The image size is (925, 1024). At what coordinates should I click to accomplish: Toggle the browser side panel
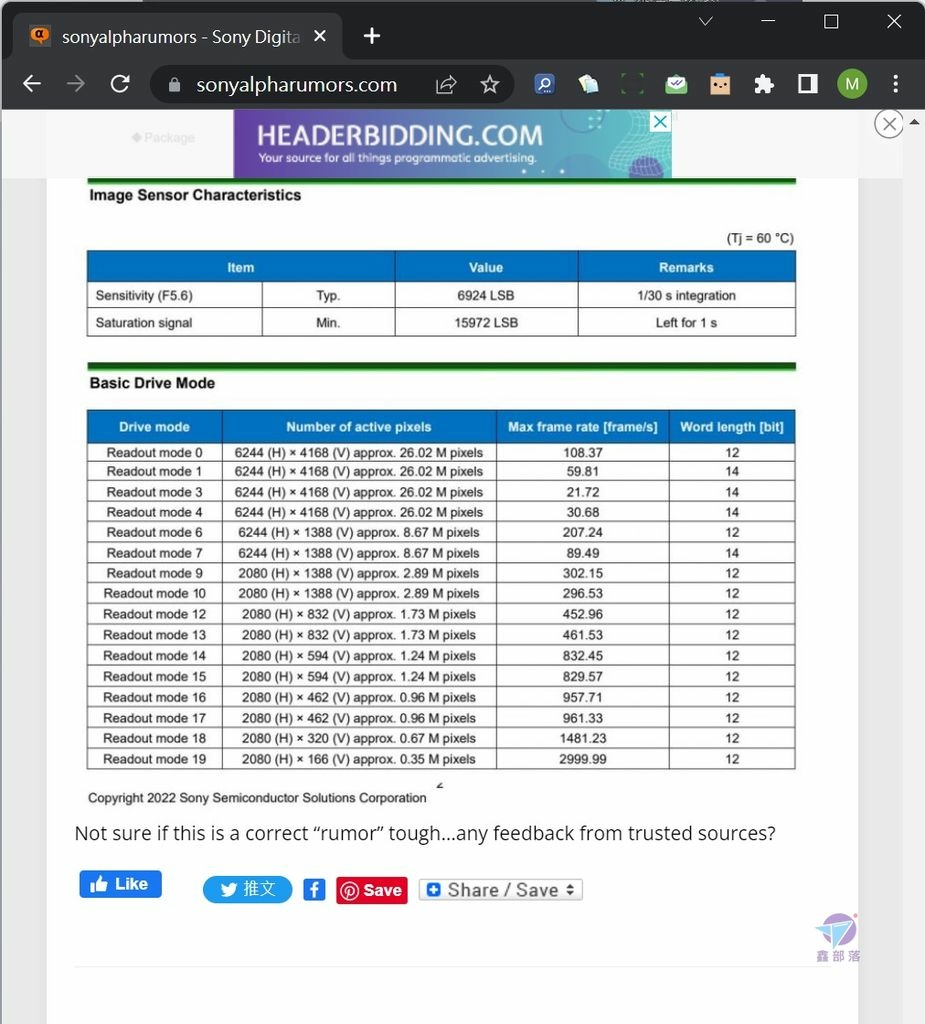807,84
